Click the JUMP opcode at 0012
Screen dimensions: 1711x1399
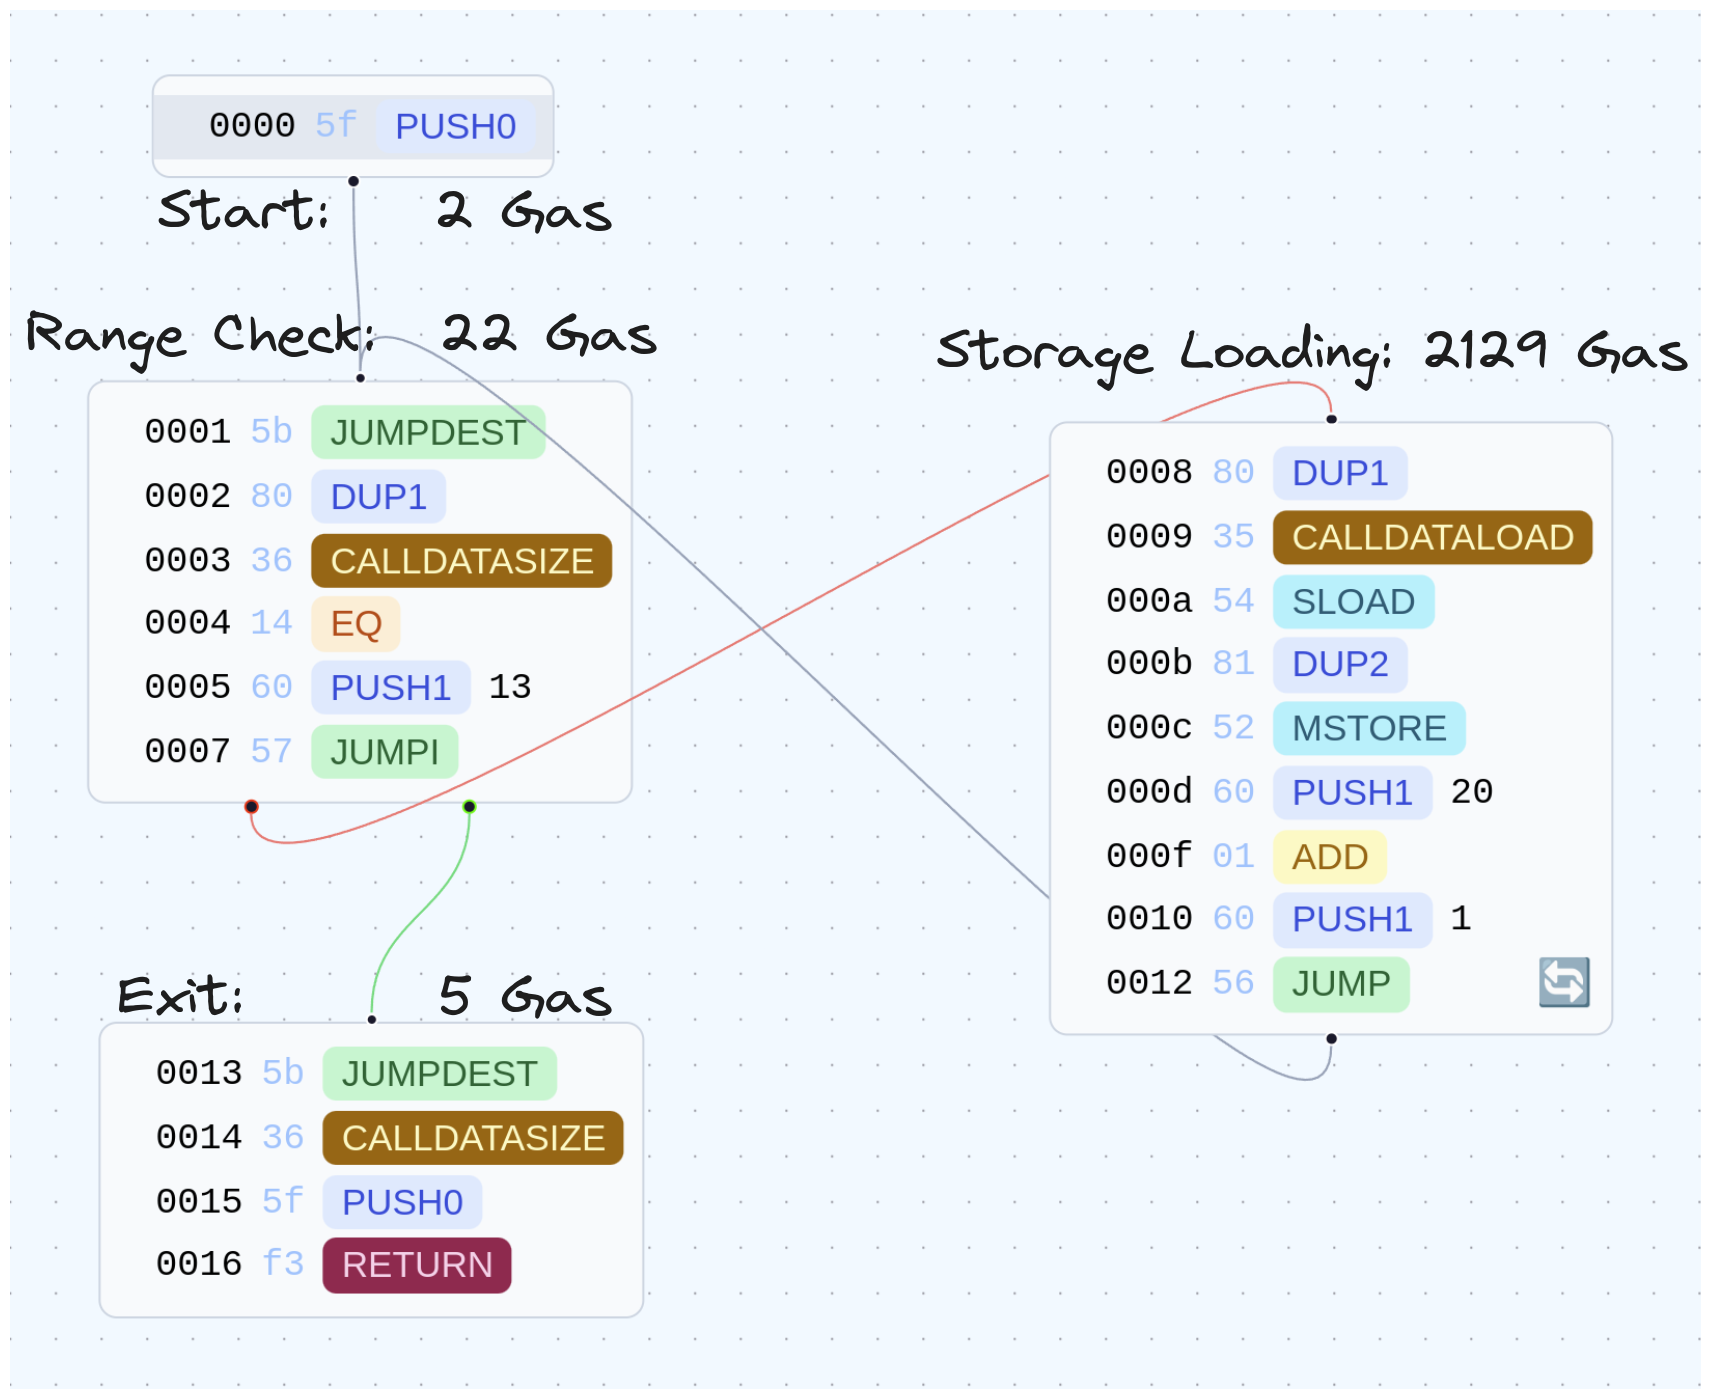[1341, 984]
